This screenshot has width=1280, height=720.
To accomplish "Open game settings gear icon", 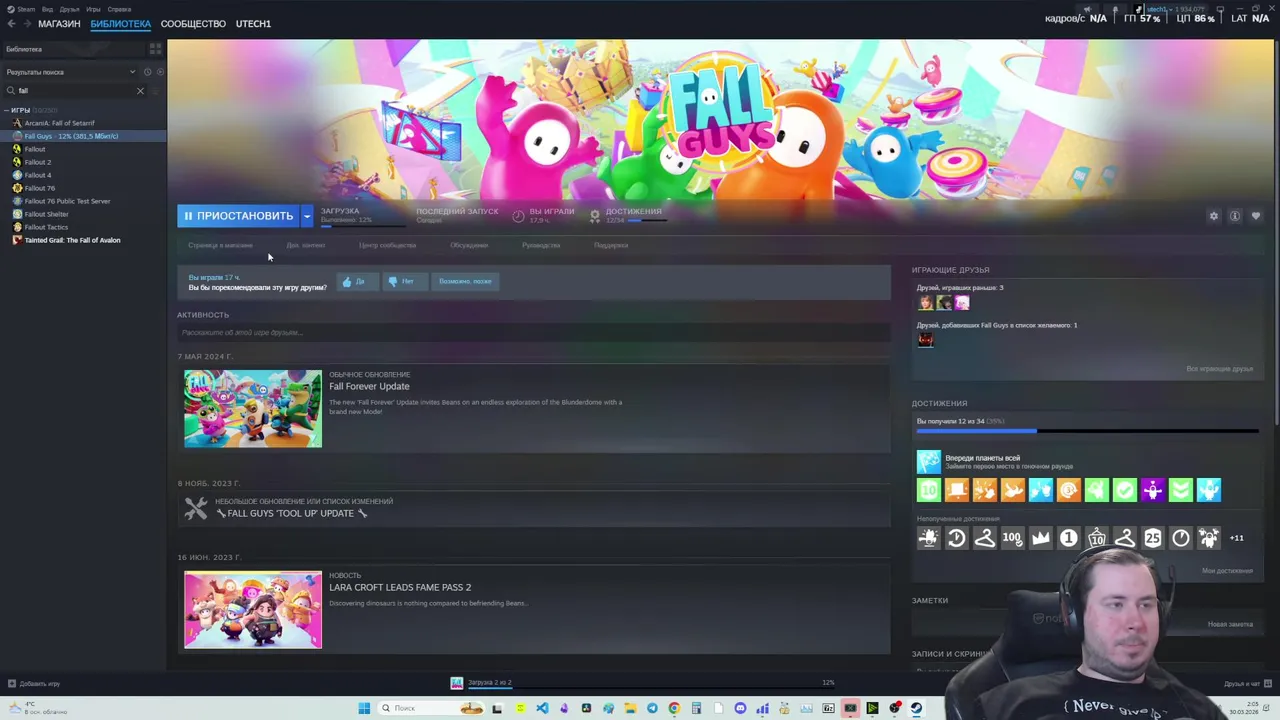I will pyautogui.click(x=1214, y=216).
